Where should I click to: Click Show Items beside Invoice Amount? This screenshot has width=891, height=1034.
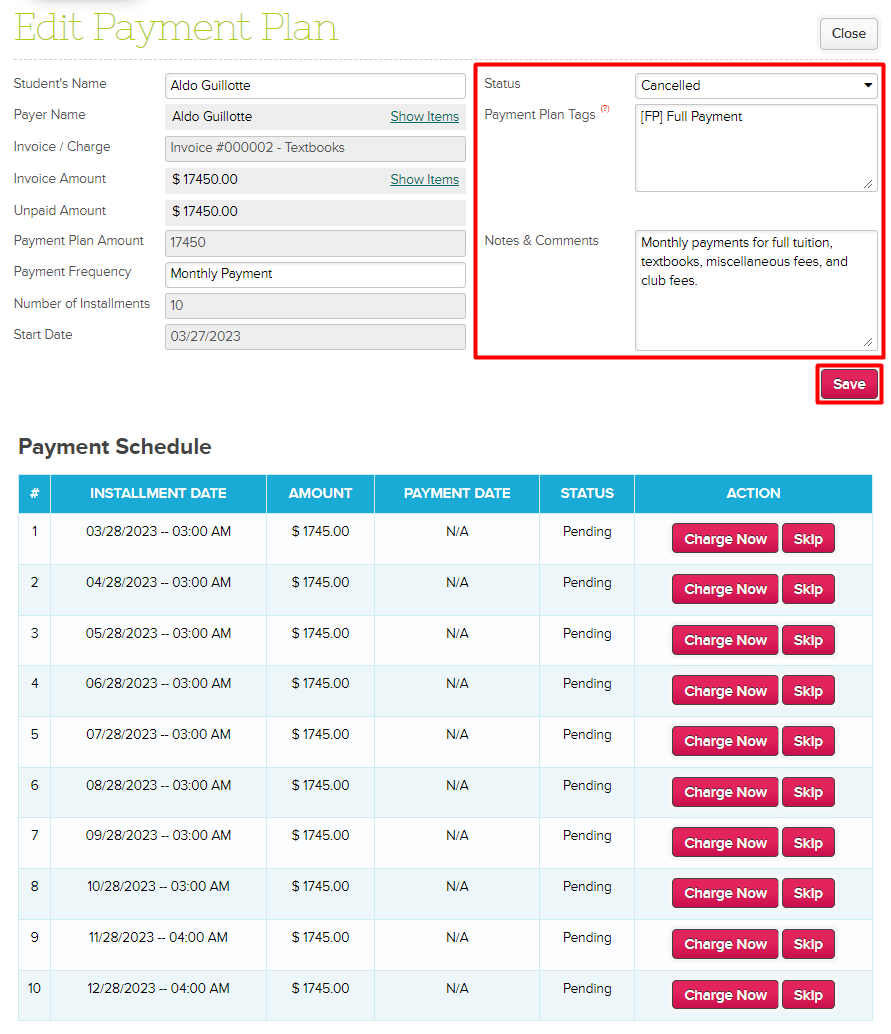pos(424,180)
